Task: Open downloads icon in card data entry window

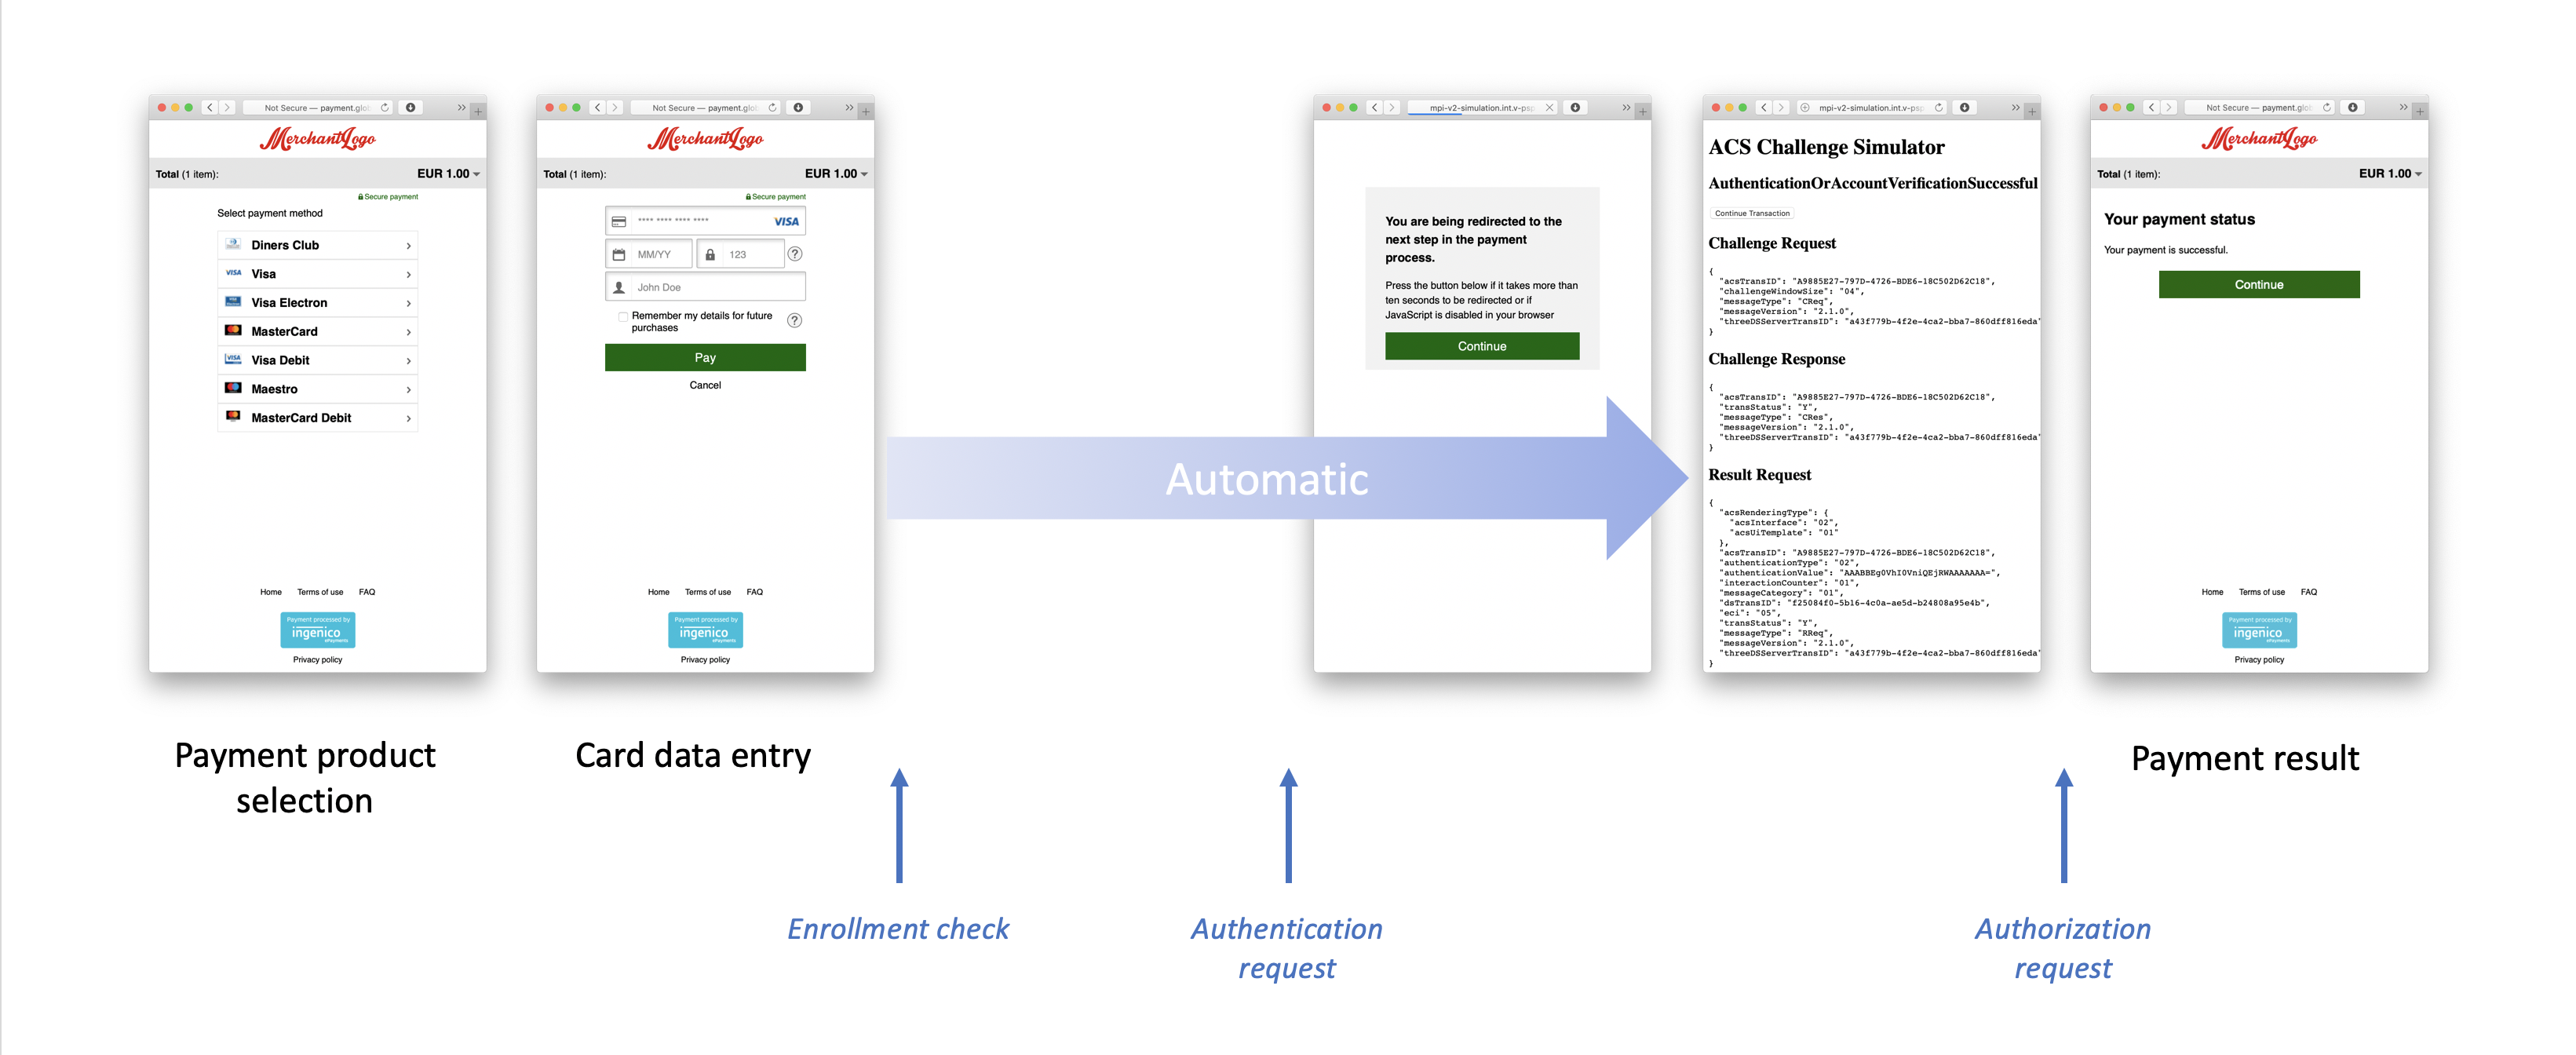Action: point(798,108)
